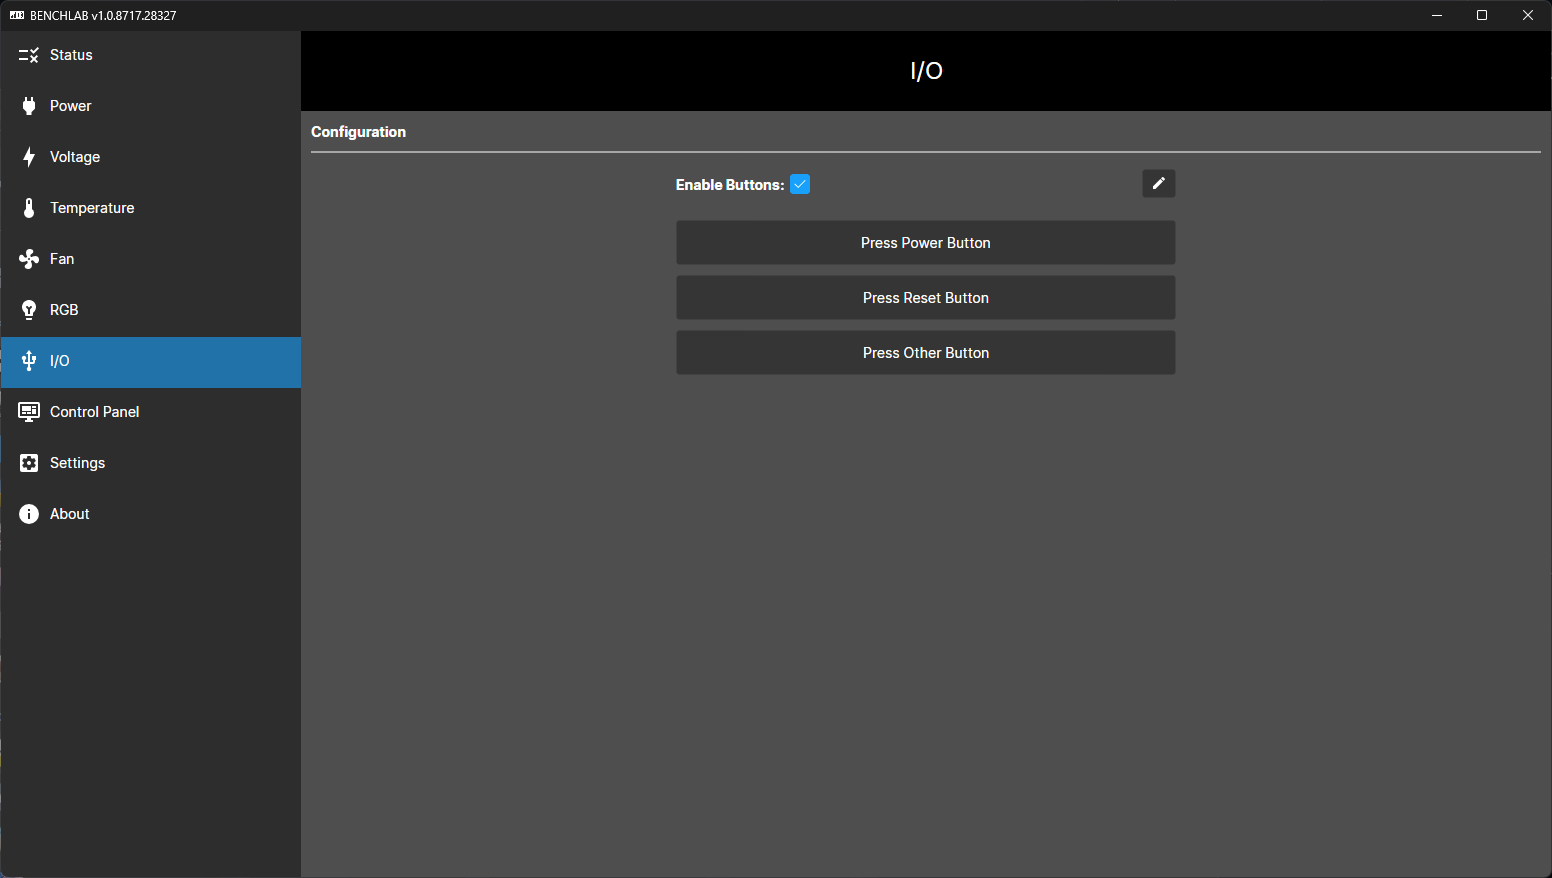Image resolution: width=1552 pixels, height=878 pixels.
Task: Navigate to the About label
Action: [70, 514]
